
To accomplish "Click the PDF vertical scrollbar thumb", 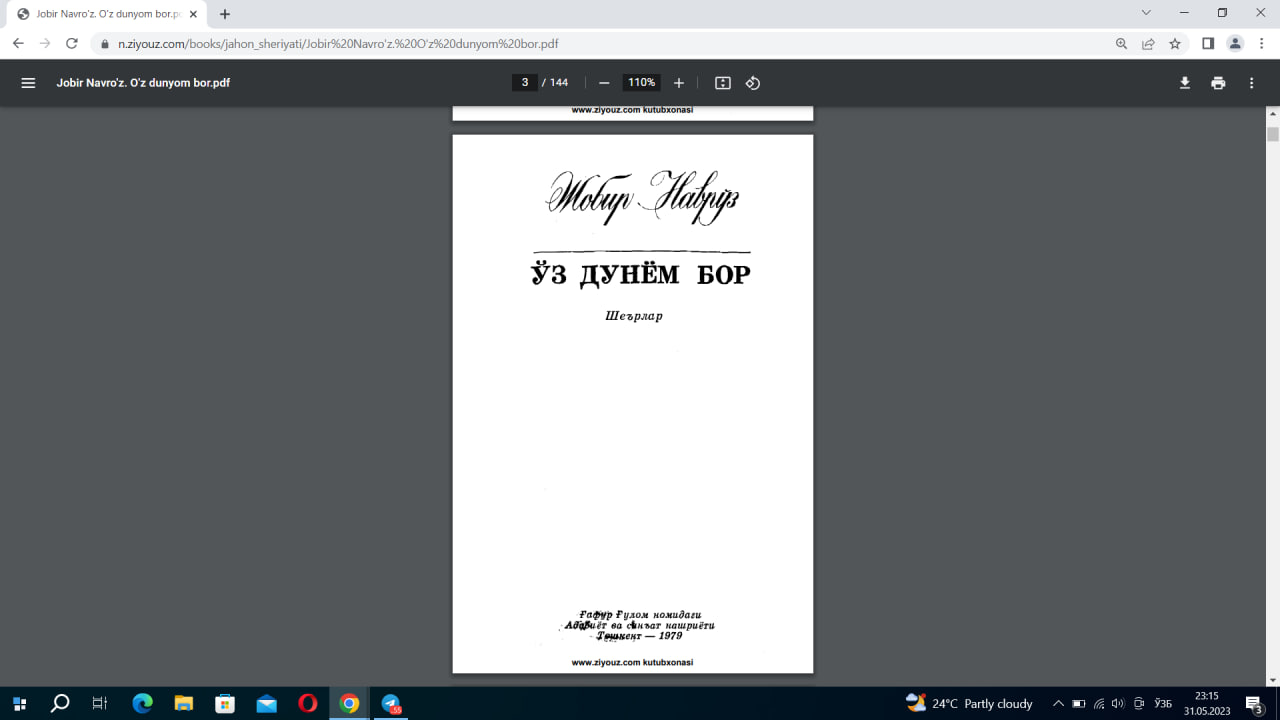I will (1273, 134).
